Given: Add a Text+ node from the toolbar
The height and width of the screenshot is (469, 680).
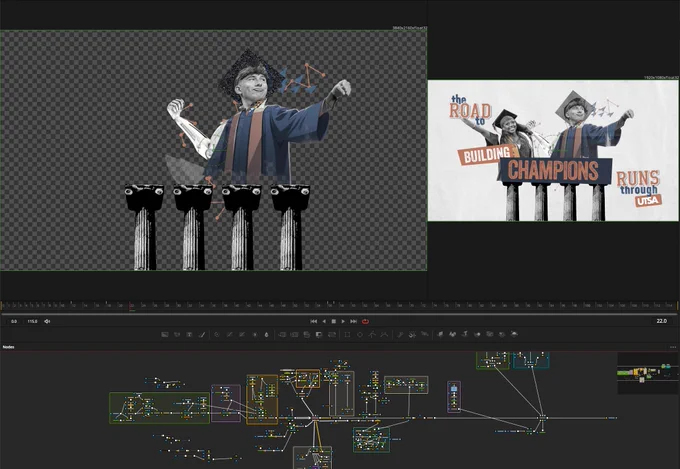Looking at the screenshot, I should pos(190,335).
